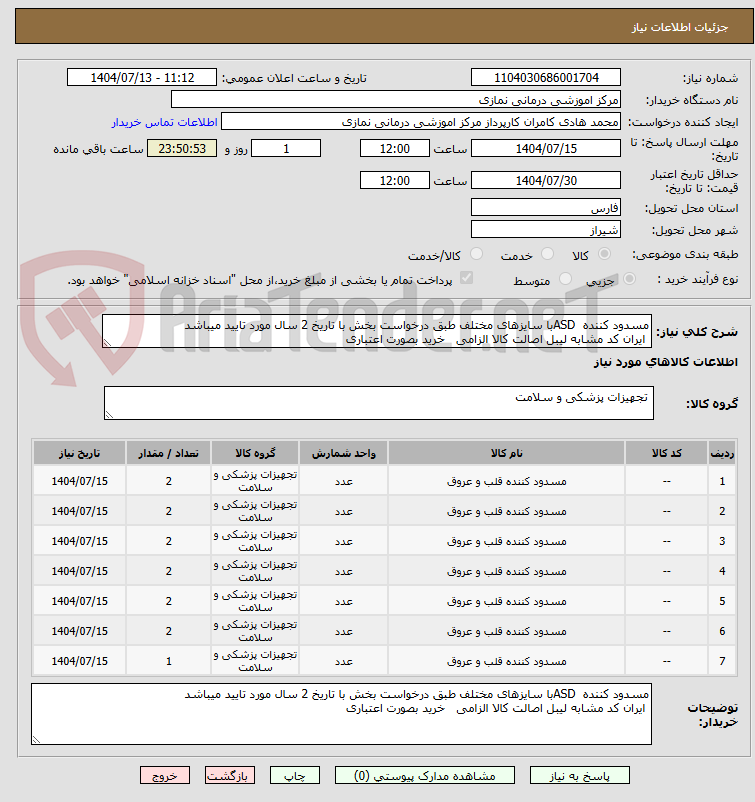Image resolution: width=755 pixels, height=802 pixels.
Task: Click the تعداد / مقدار column header
Action: tap(168, 453)
